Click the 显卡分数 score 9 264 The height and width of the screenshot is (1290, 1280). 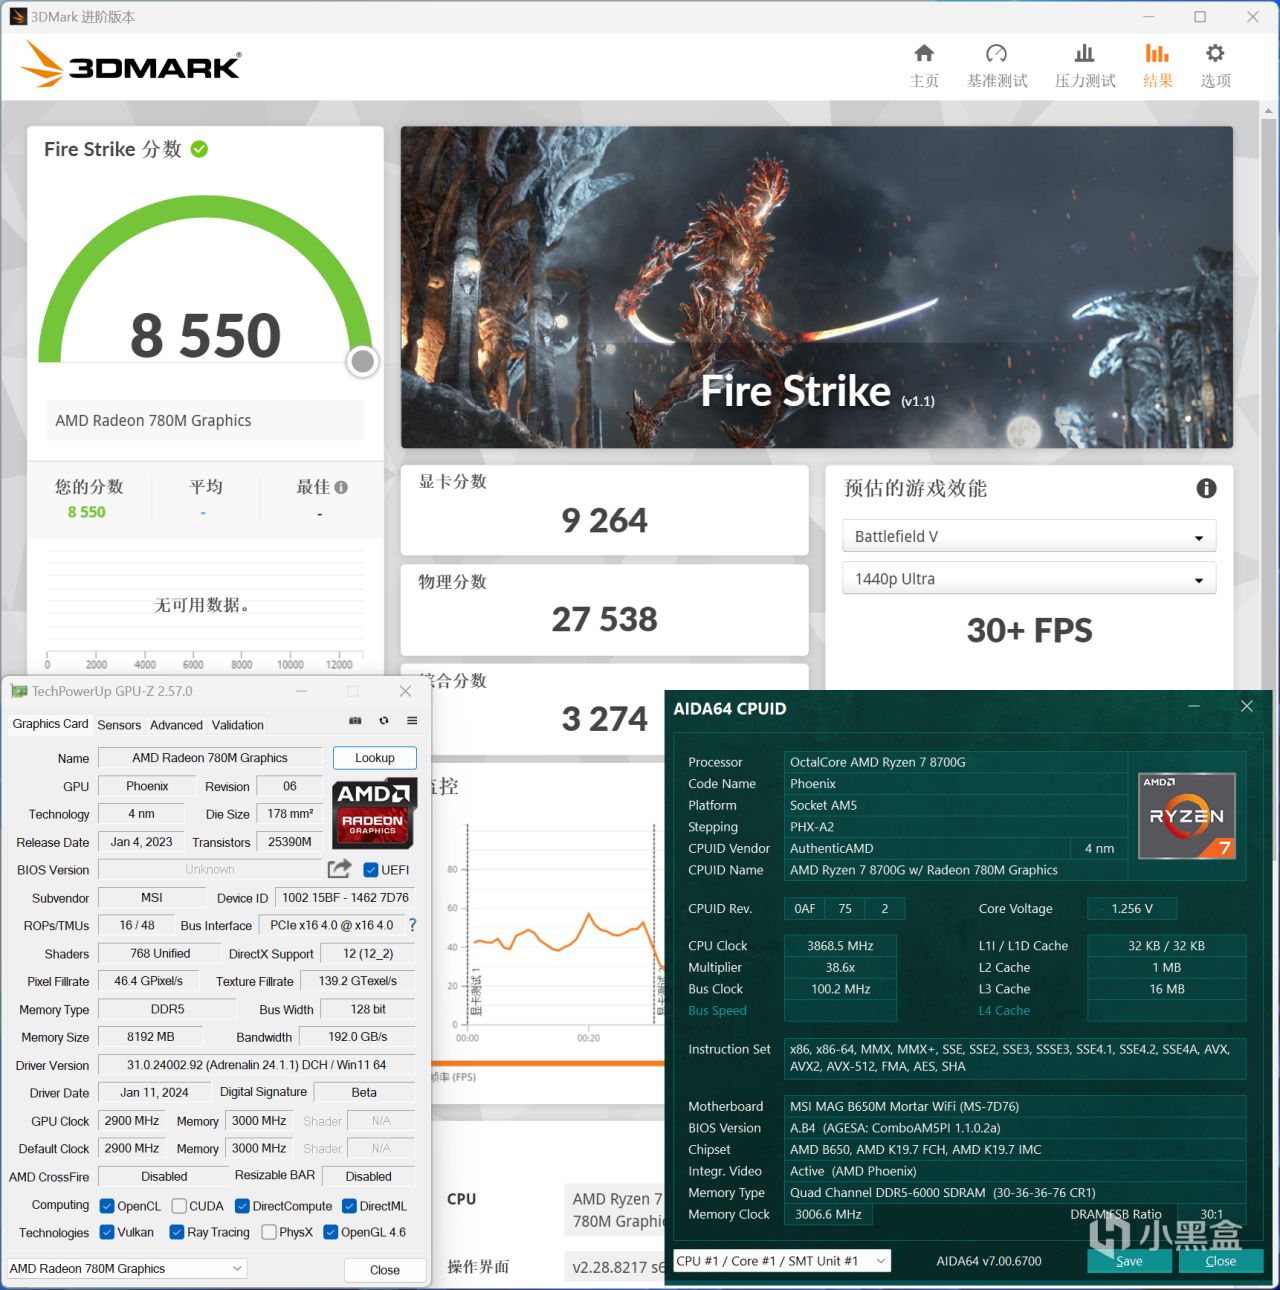click(x=604, y=521)
